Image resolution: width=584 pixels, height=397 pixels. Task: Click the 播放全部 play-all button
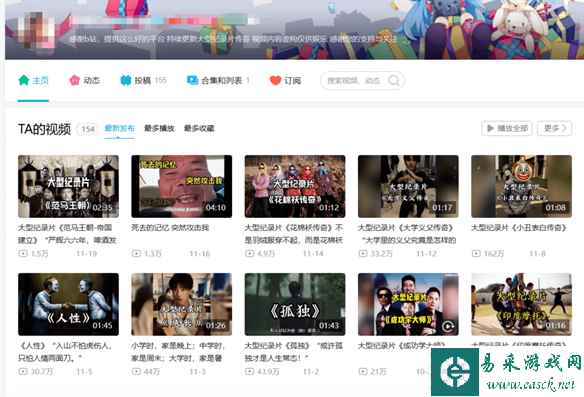point(507,128)
